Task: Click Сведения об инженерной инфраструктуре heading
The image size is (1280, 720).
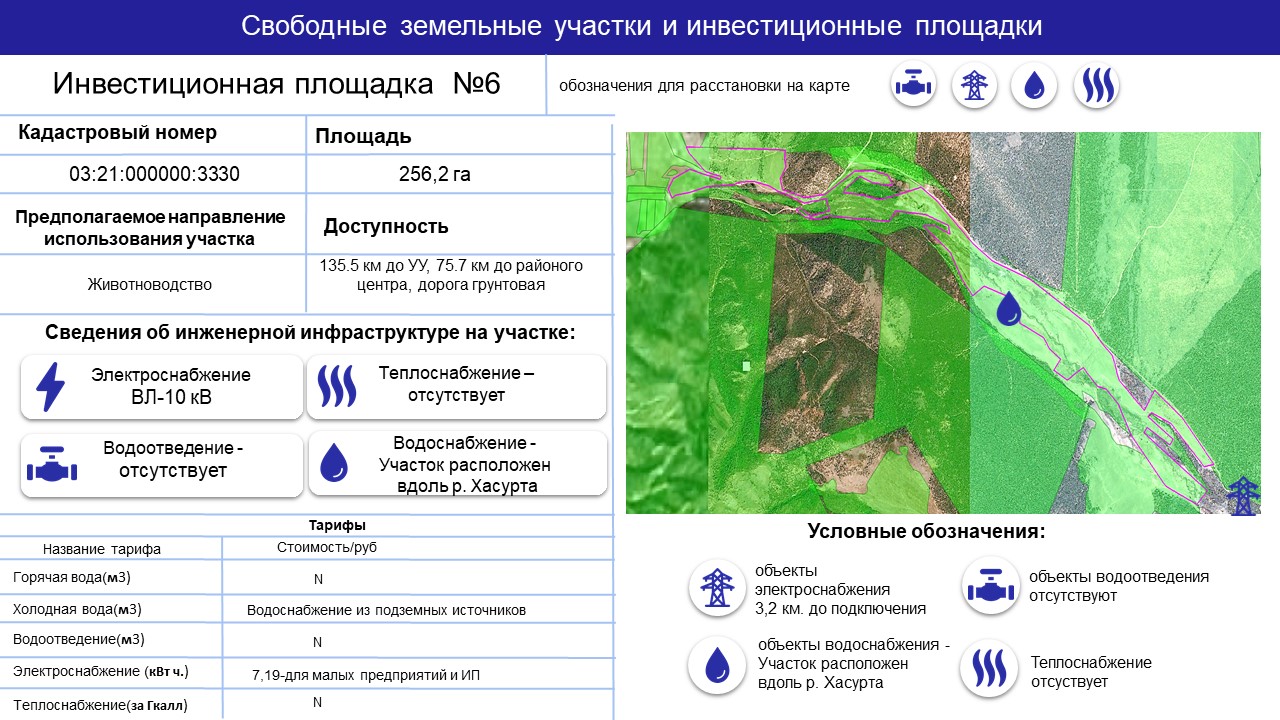Action: pos(310,333)
